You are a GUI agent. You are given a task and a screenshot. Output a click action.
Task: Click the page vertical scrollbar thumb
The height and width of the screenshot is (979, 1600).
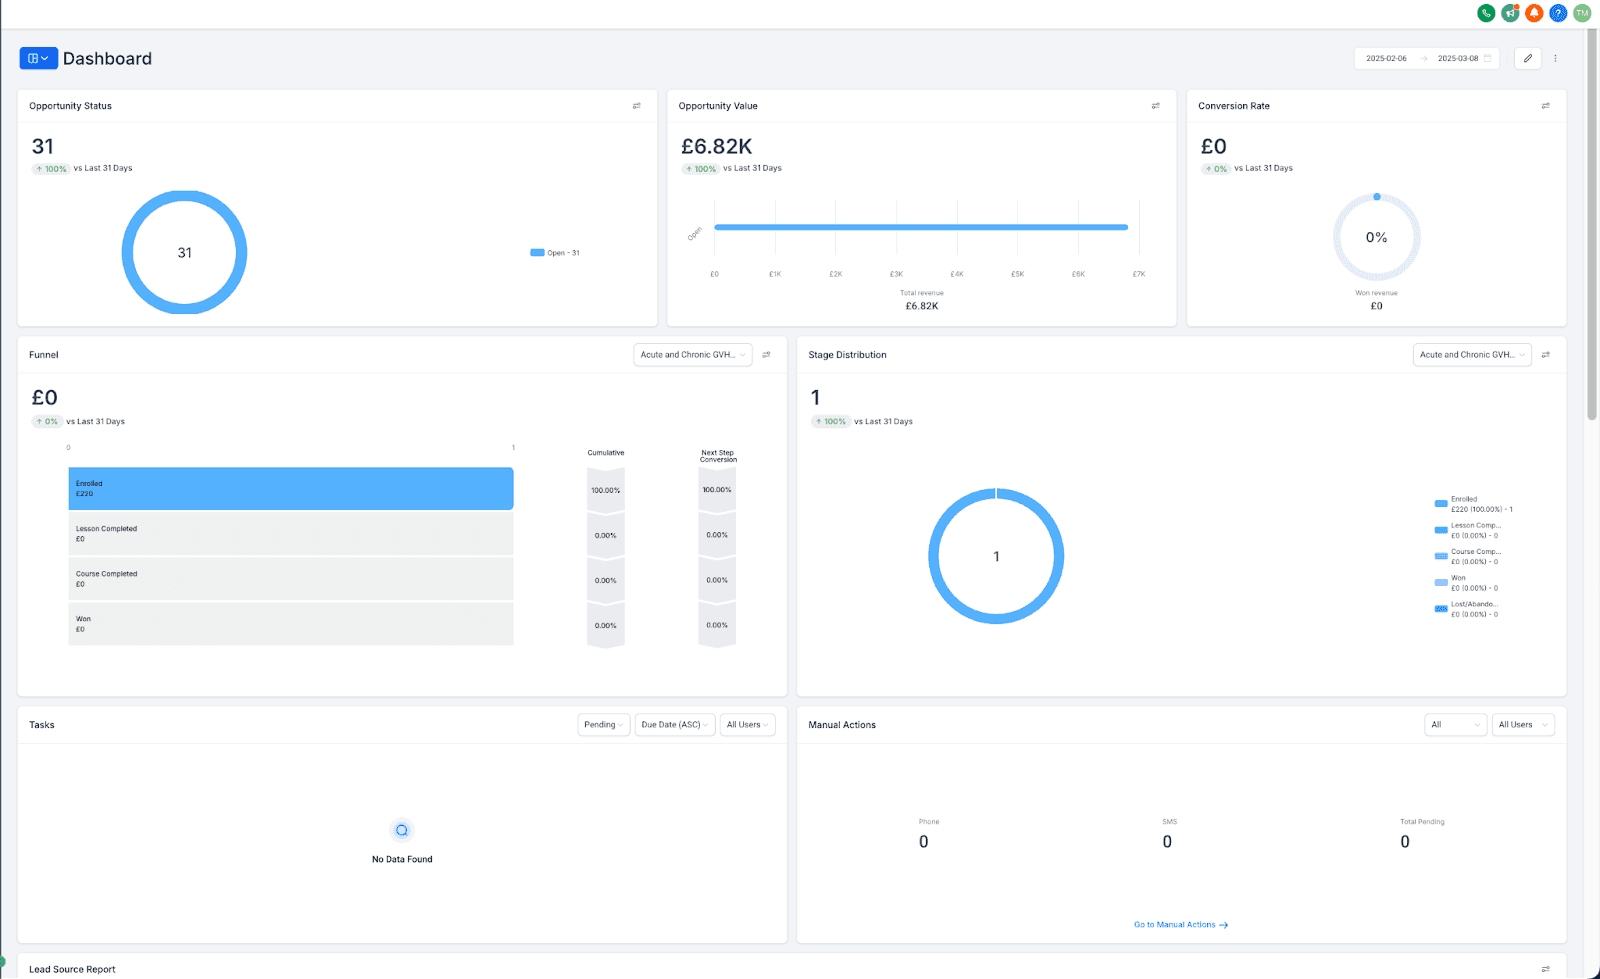(1592, 225)
